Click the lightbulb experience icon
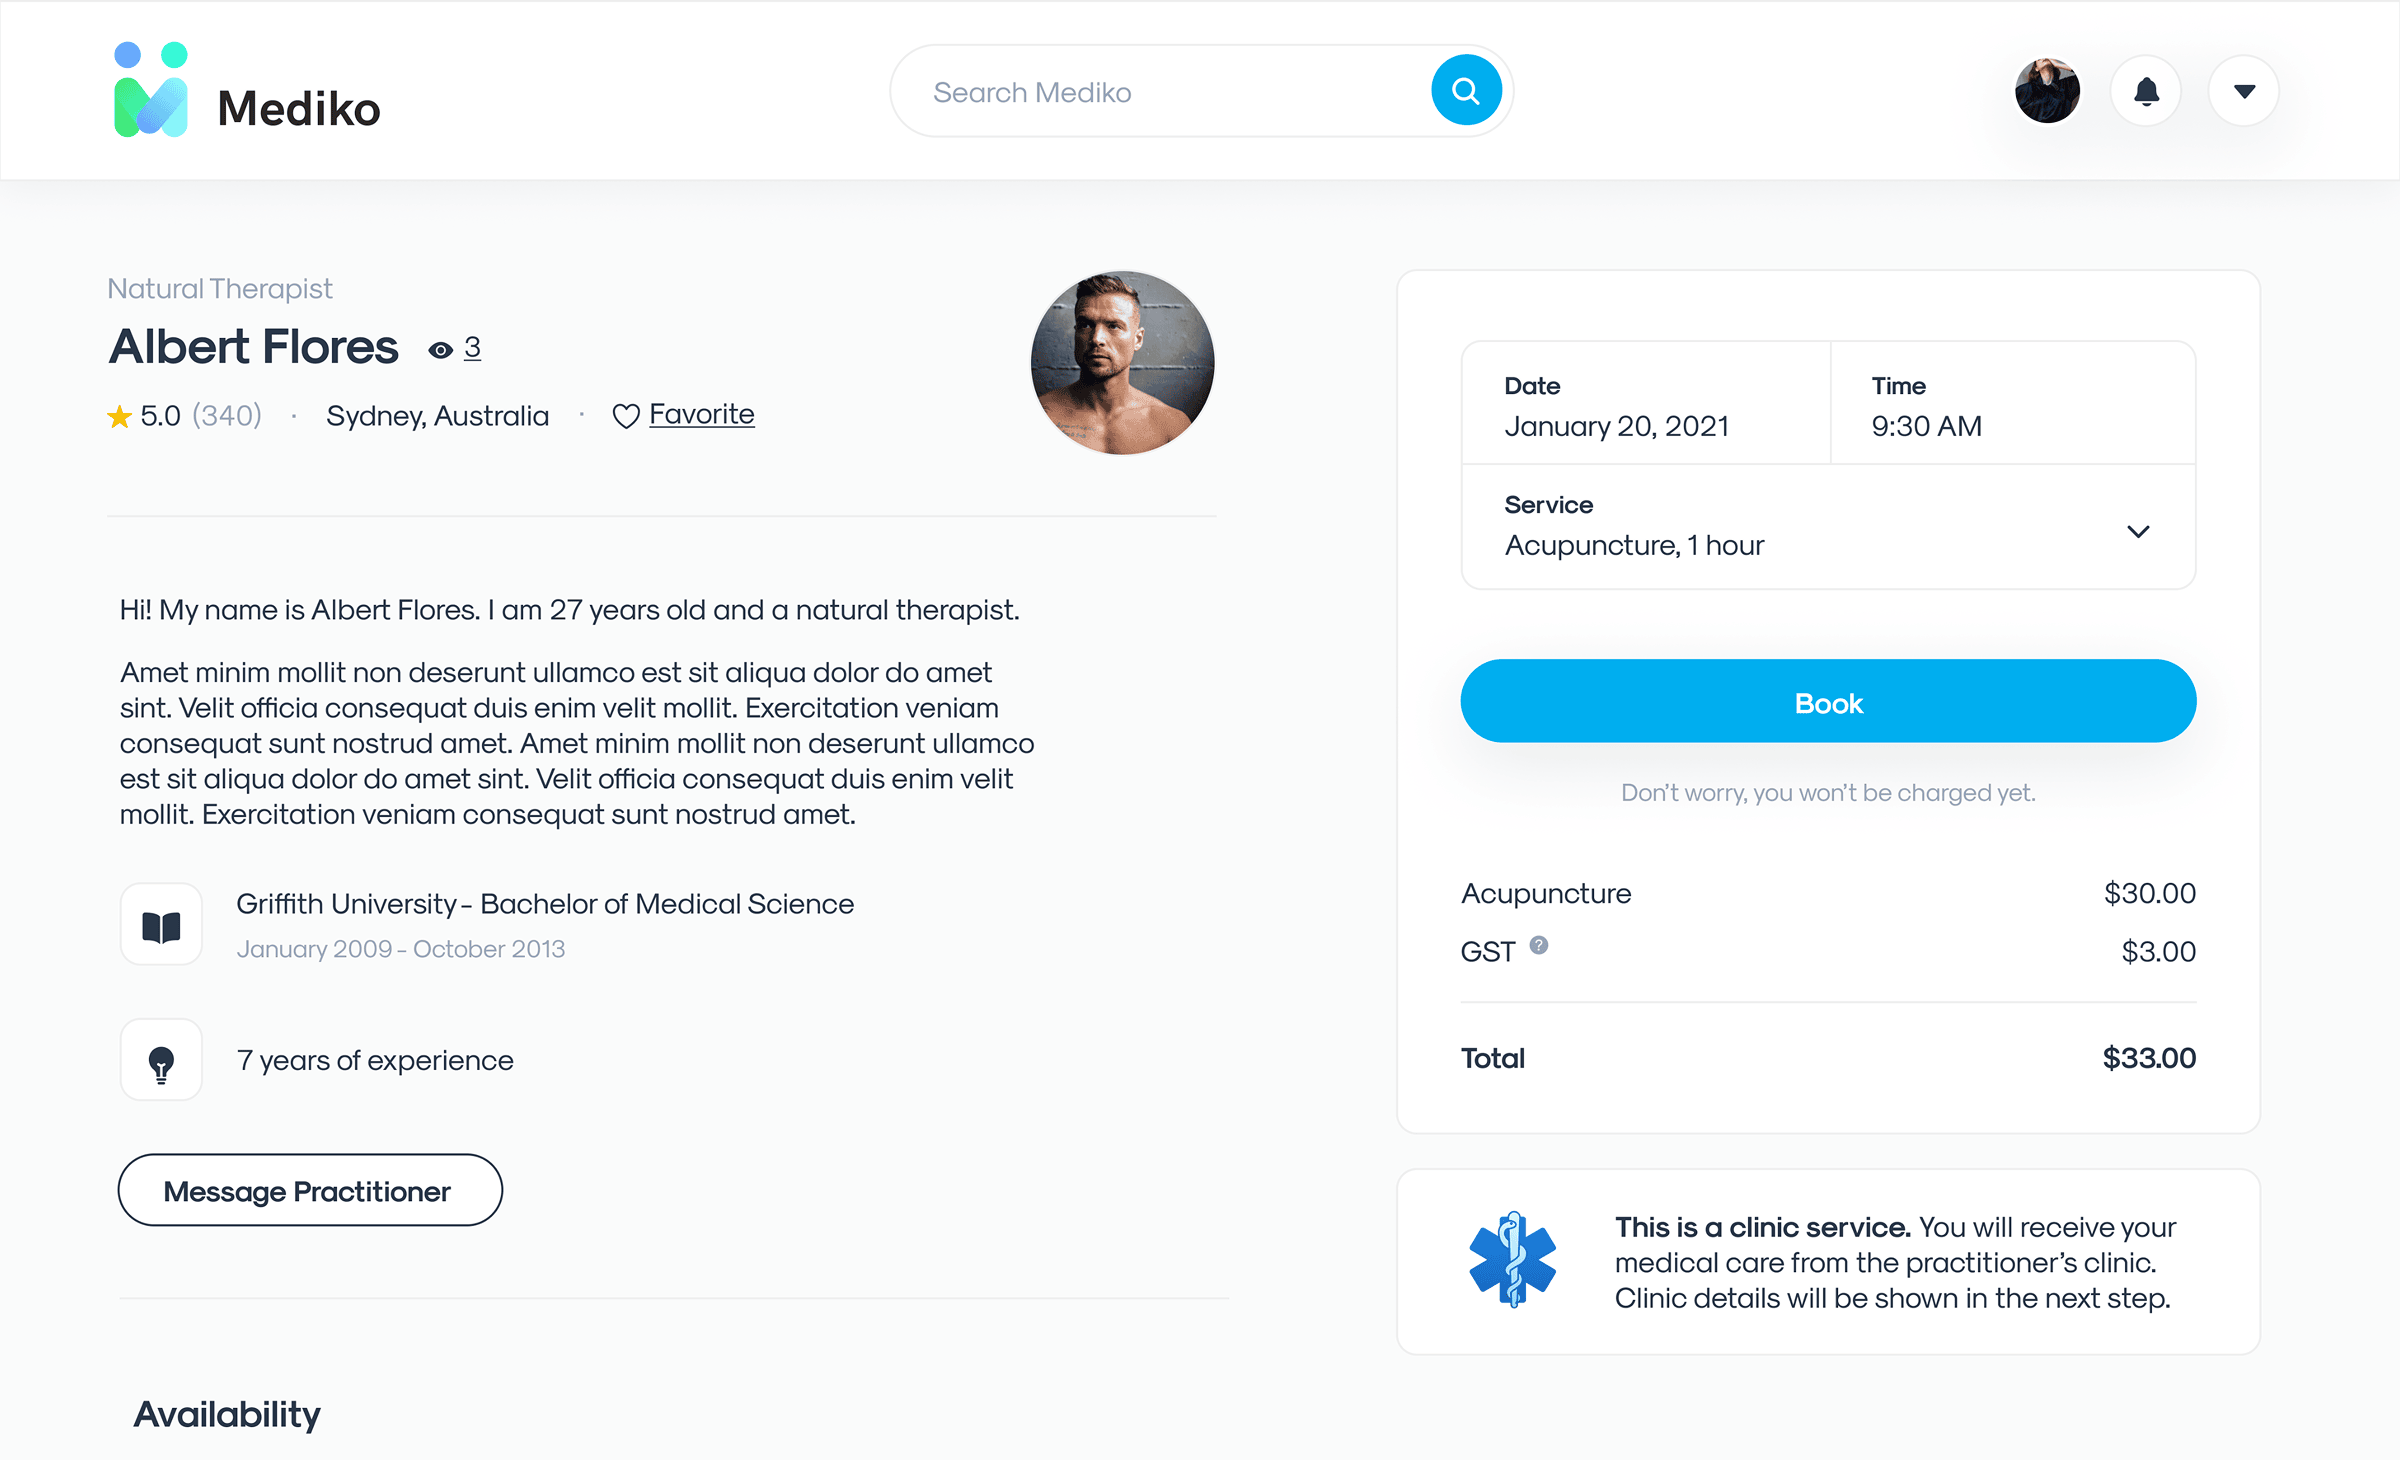Screen dimensions: 2400x1460 (x=161, y=1061)
